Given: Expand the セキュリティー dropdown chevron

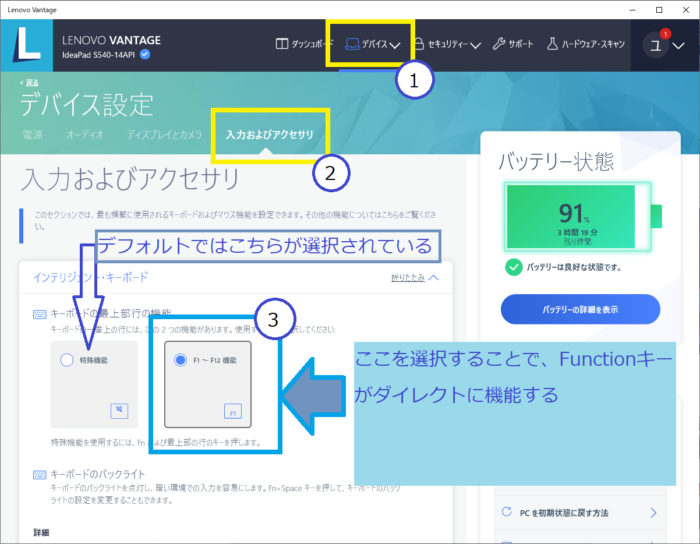Looking at the screenshot, I should click(x=475, y=45).
